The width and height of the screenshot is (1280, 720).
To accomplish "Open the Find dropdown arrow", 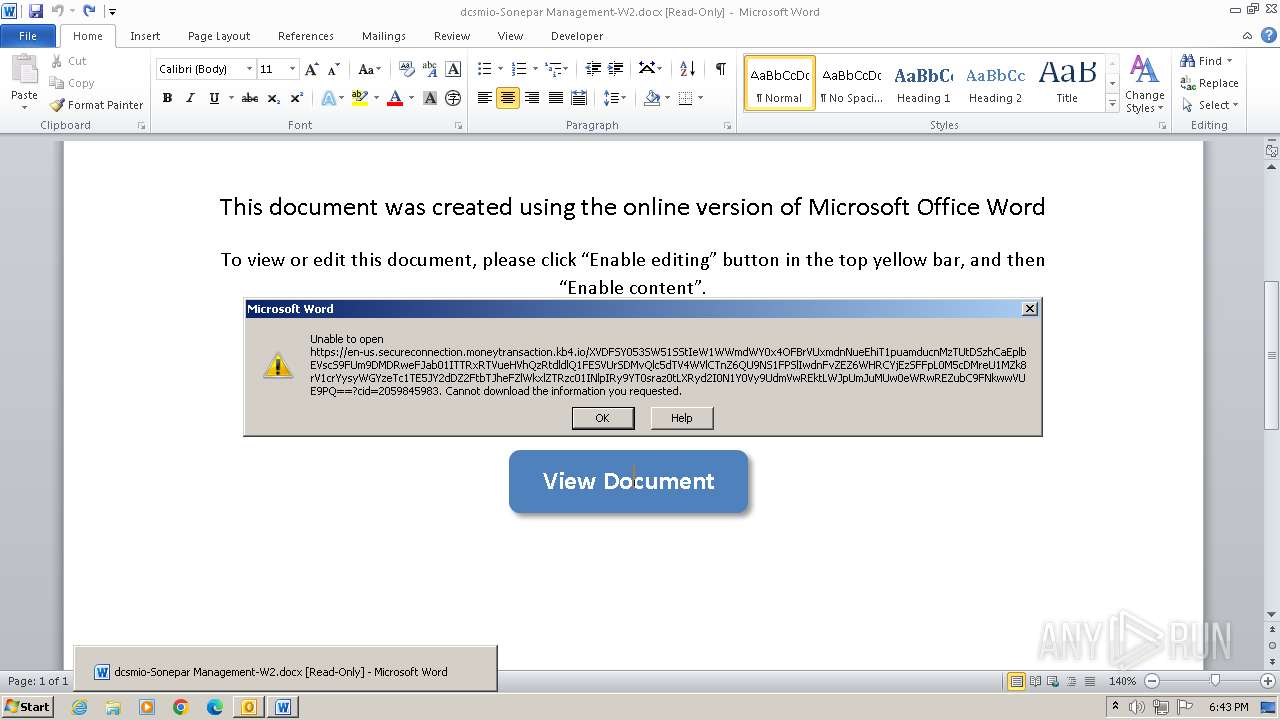I will tap(1229, 61).
